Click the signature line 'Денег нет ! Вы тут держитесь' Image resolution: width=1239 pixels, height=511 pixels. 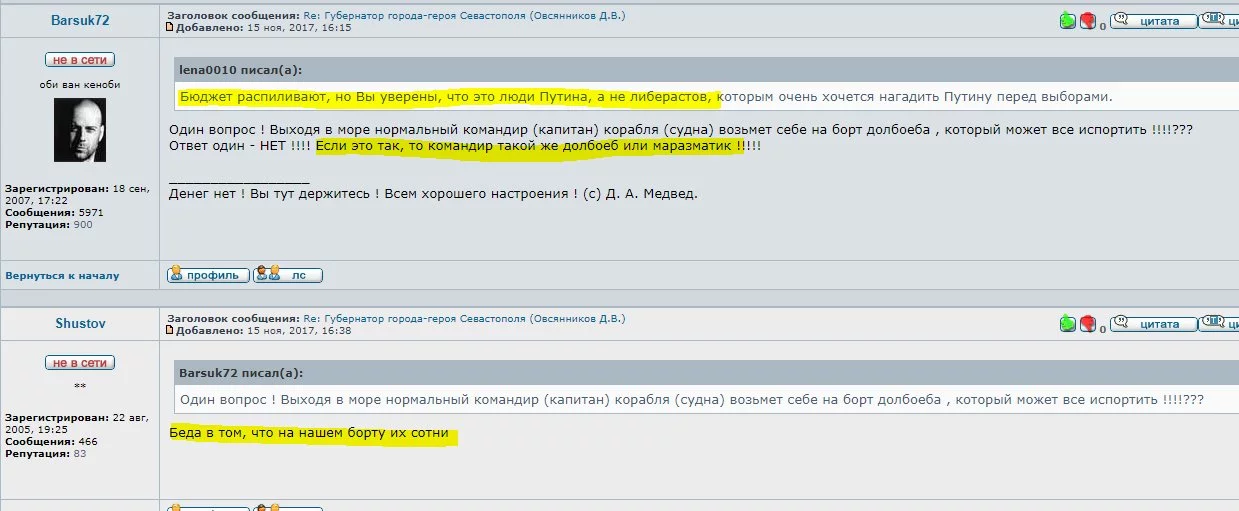[272, 194]
